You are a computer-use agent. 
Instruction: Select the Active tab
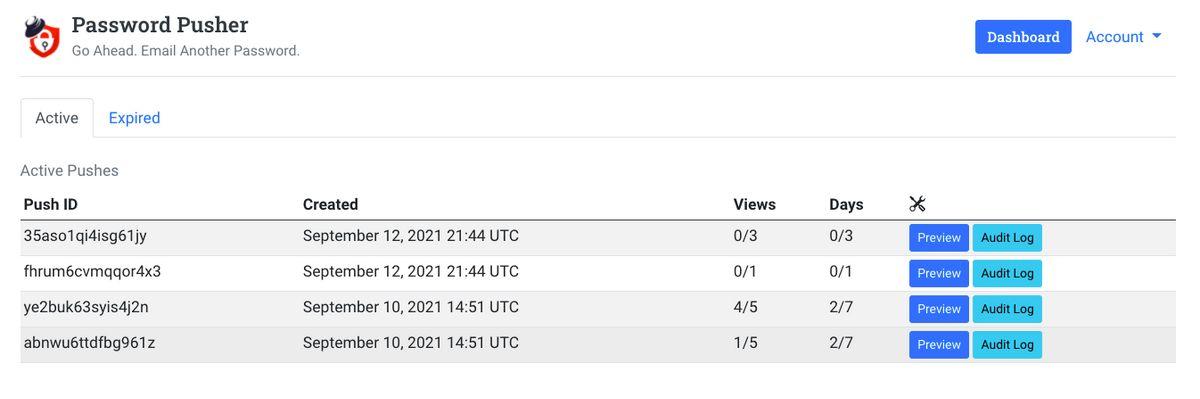(57, 118)
